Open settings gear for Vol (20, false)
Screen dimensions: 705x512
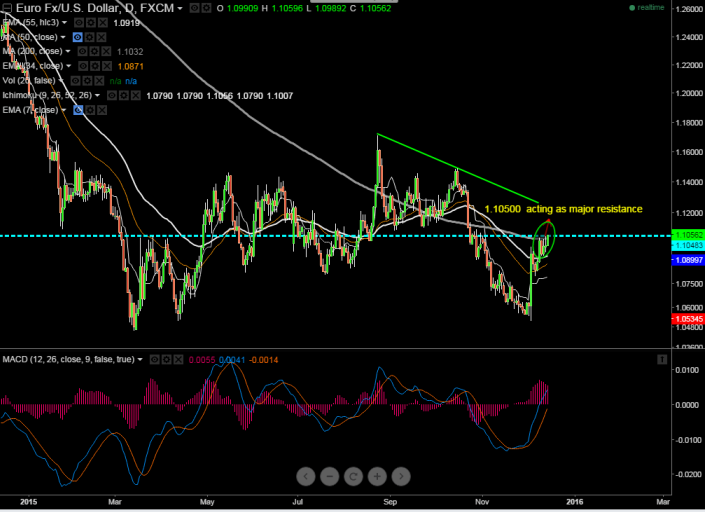(x=88, y=80)
